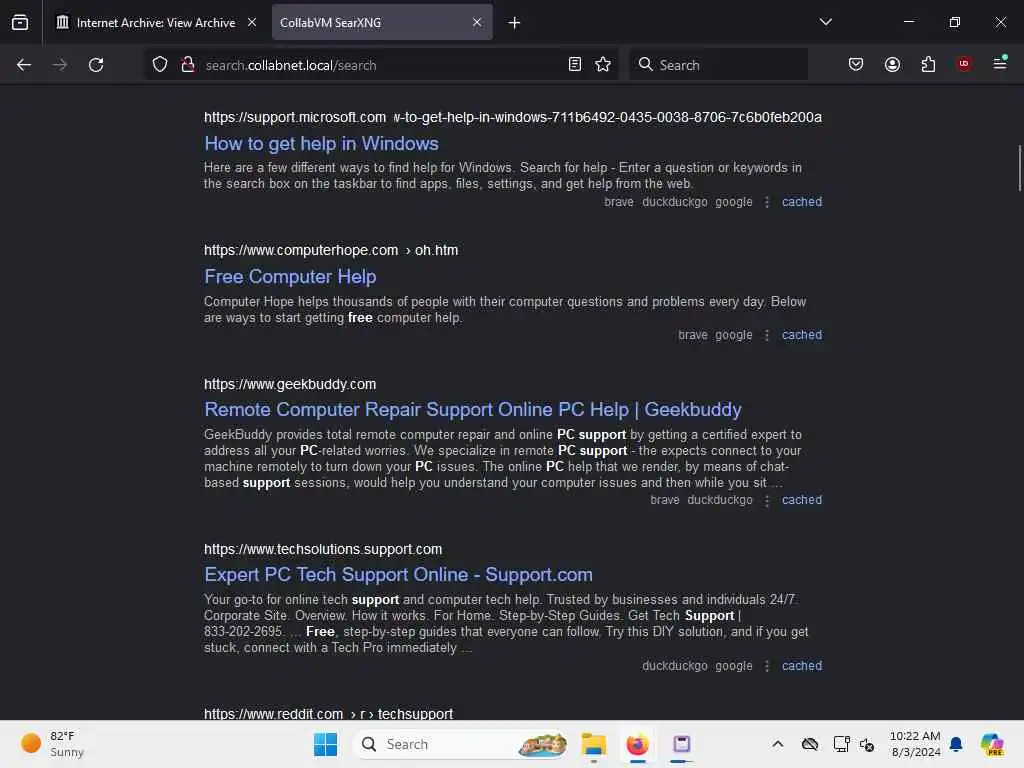This screenshot has width=1024, height=768.
Task: Expand engines menu for Support.com result
Action: pyautogui.click(x=767, y=667)
